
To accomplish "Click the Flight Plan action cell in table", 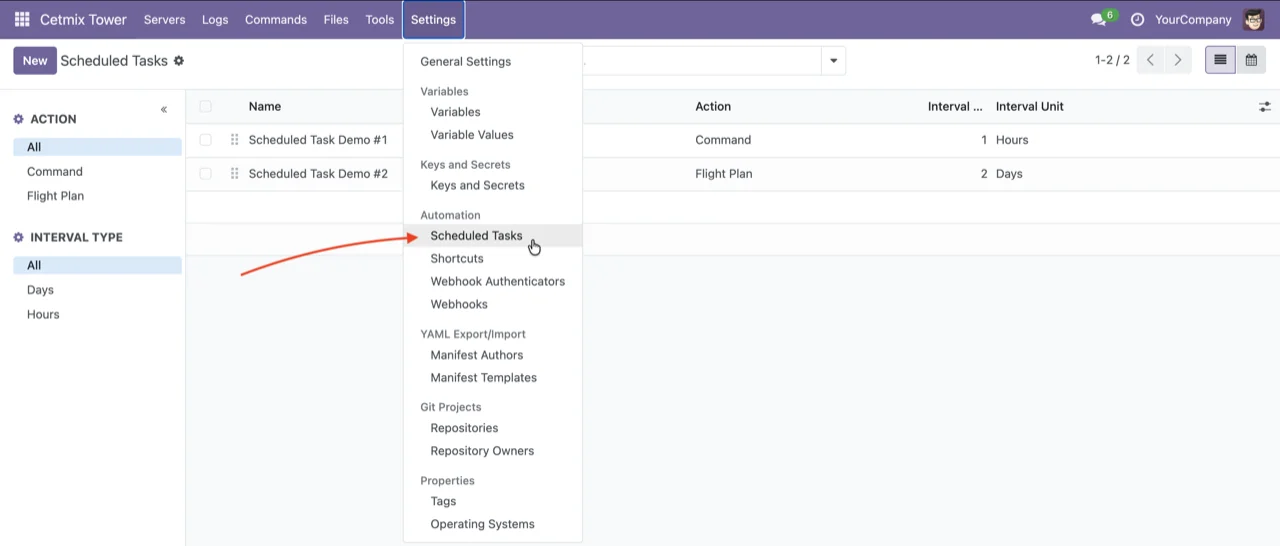I will pos(724,174).
